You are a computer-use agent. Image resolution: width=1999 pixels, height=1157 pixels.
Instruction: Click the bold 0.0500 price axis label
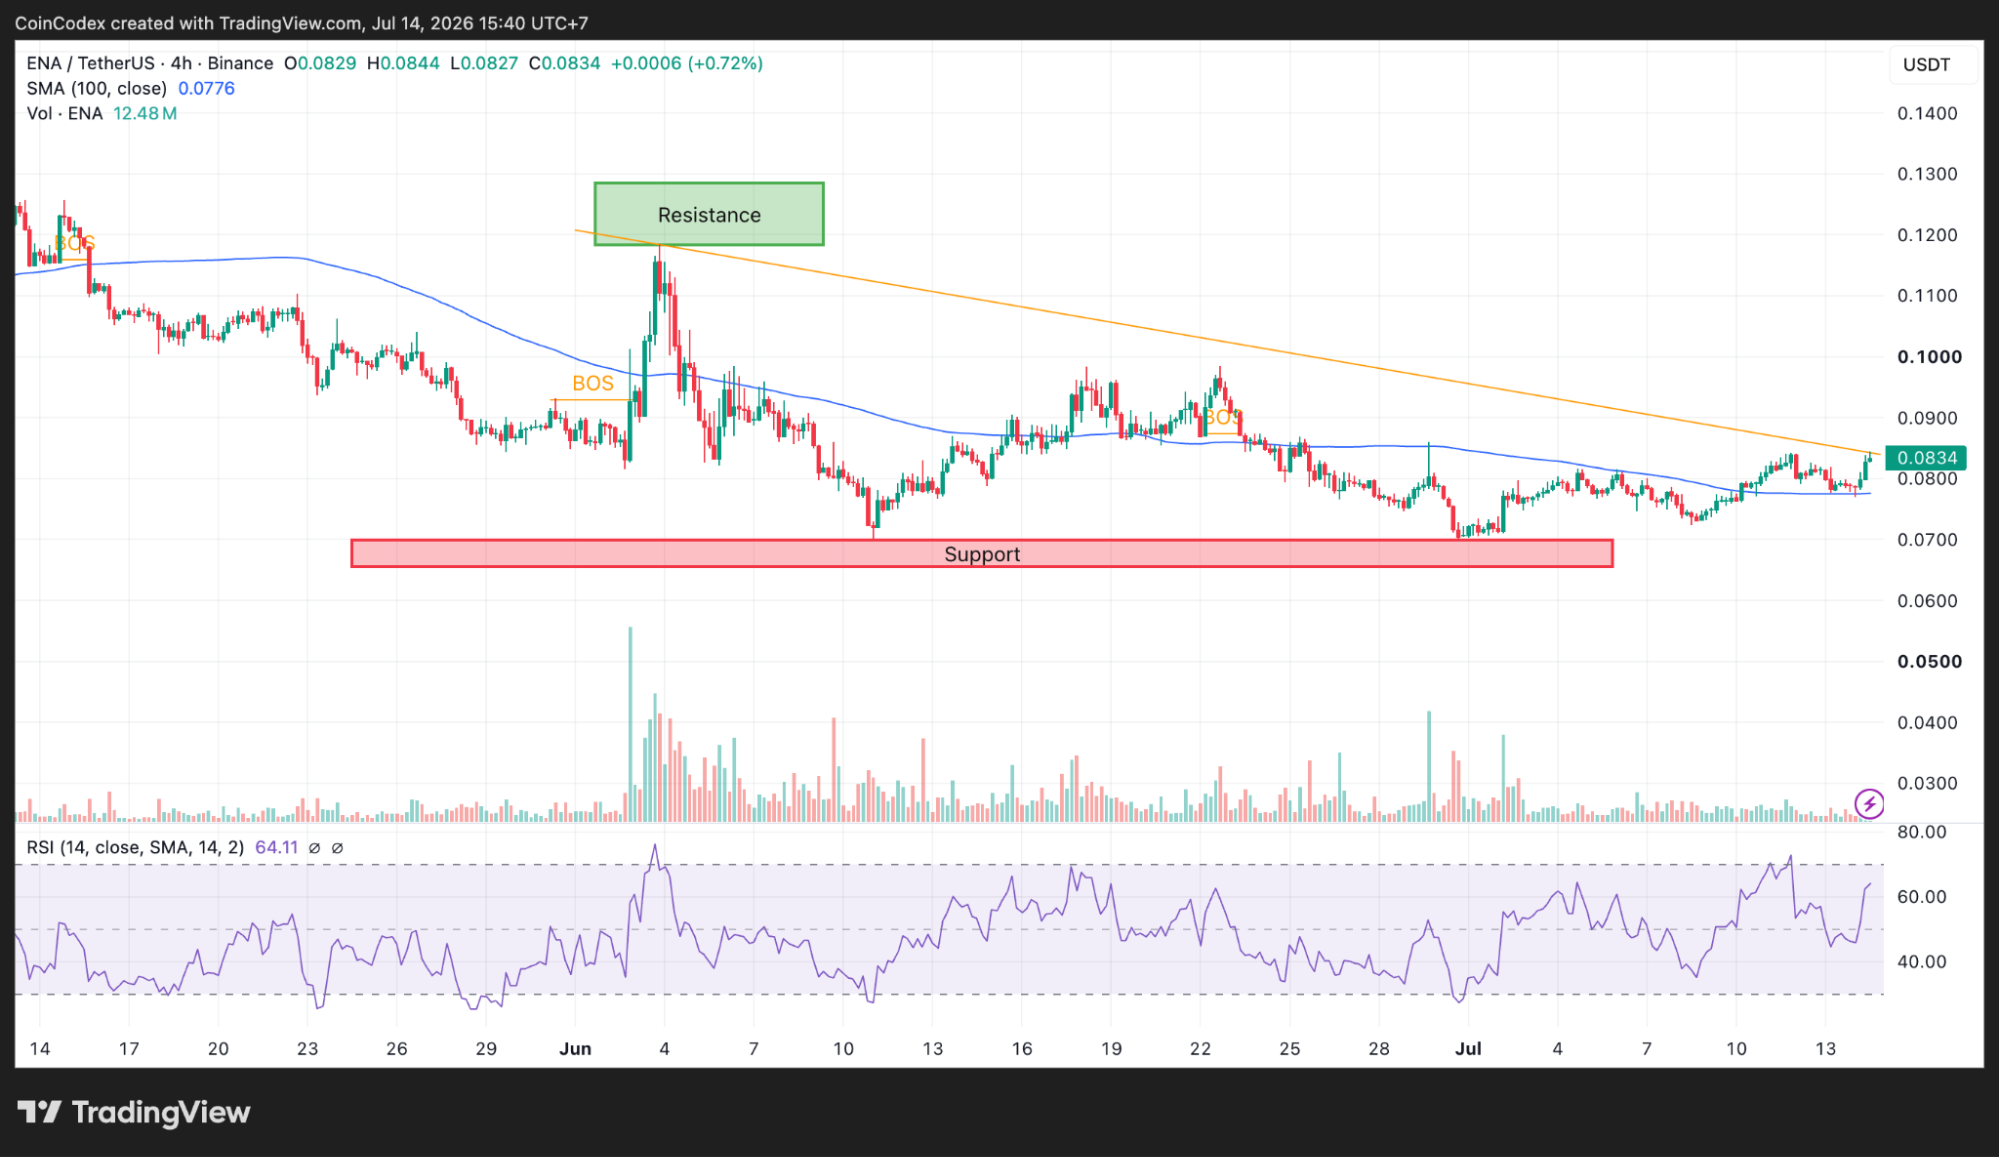point(1929,662)
